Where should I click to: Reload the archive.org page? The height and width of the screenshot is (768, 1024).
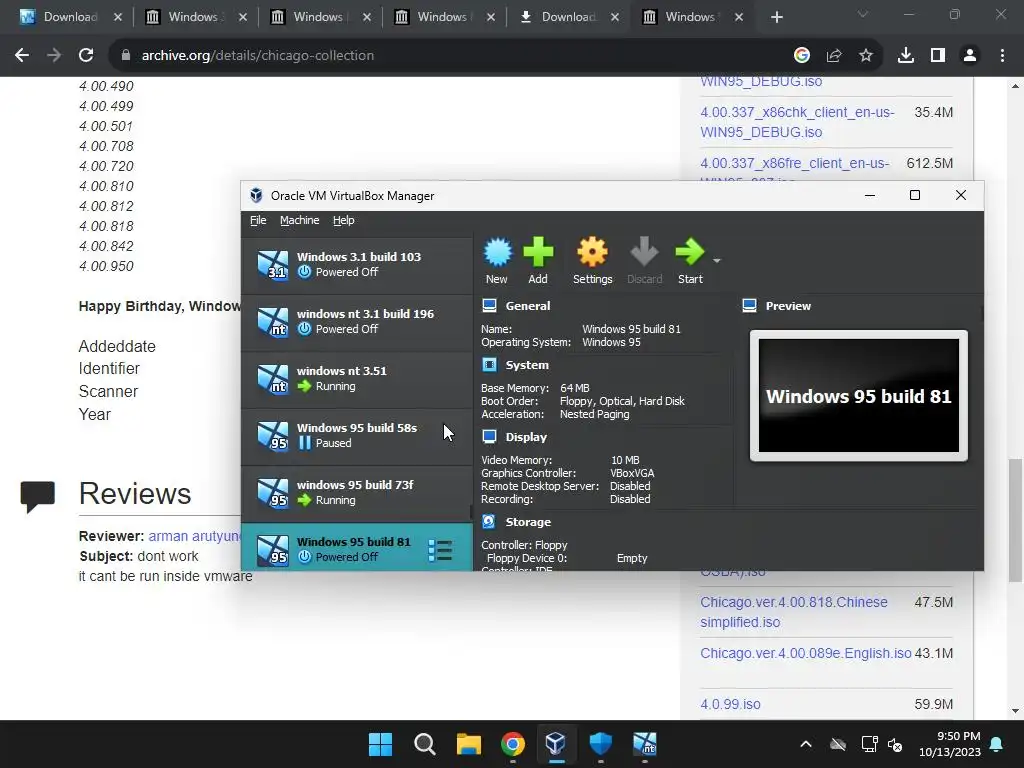86,56
